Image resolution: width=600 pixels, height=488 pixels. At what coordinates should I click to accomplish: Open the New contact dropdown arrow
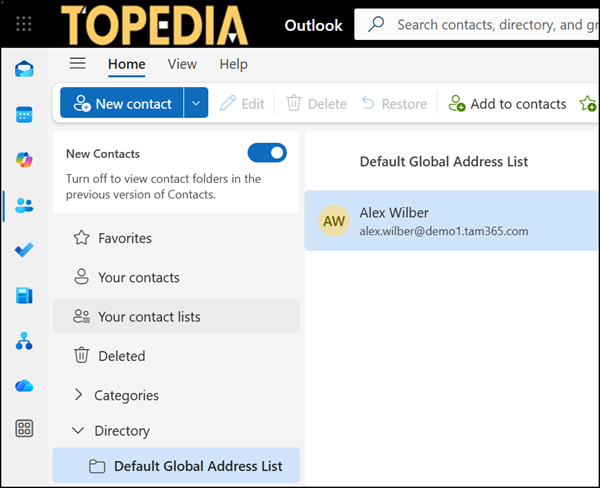tap(197, 103)
